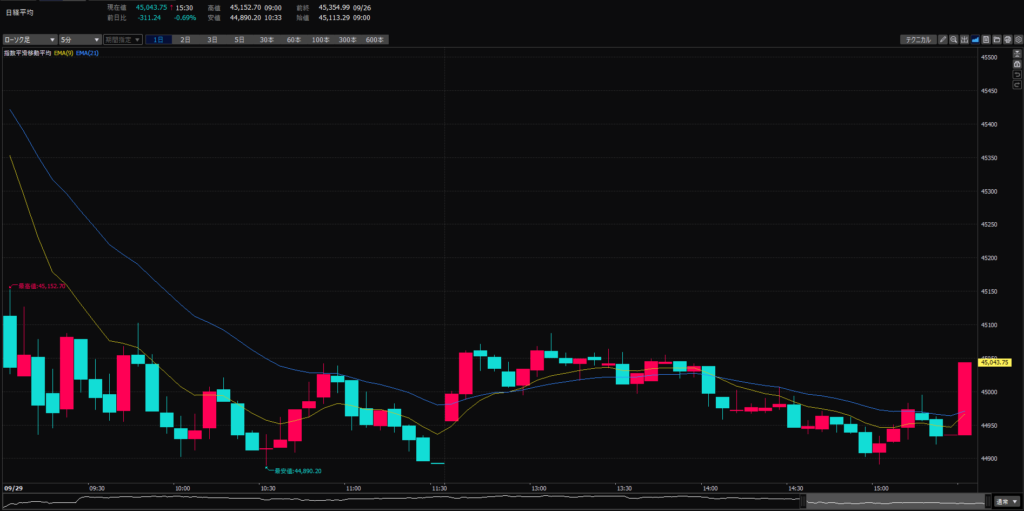Toggle the blue area chart icon
This screenshot has height=511, width=1024.
975,40
